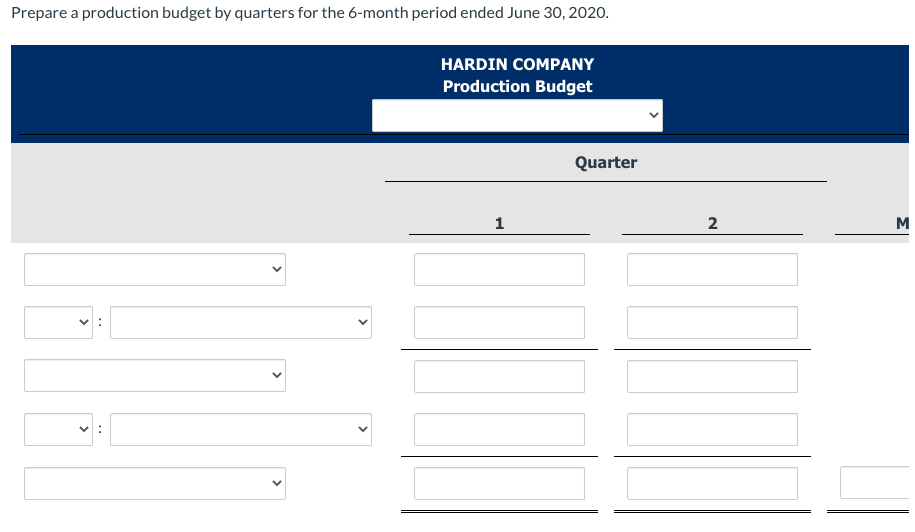Open the first row label dropdown
This screenshot has width=915, height=532.
coord(155,269)
